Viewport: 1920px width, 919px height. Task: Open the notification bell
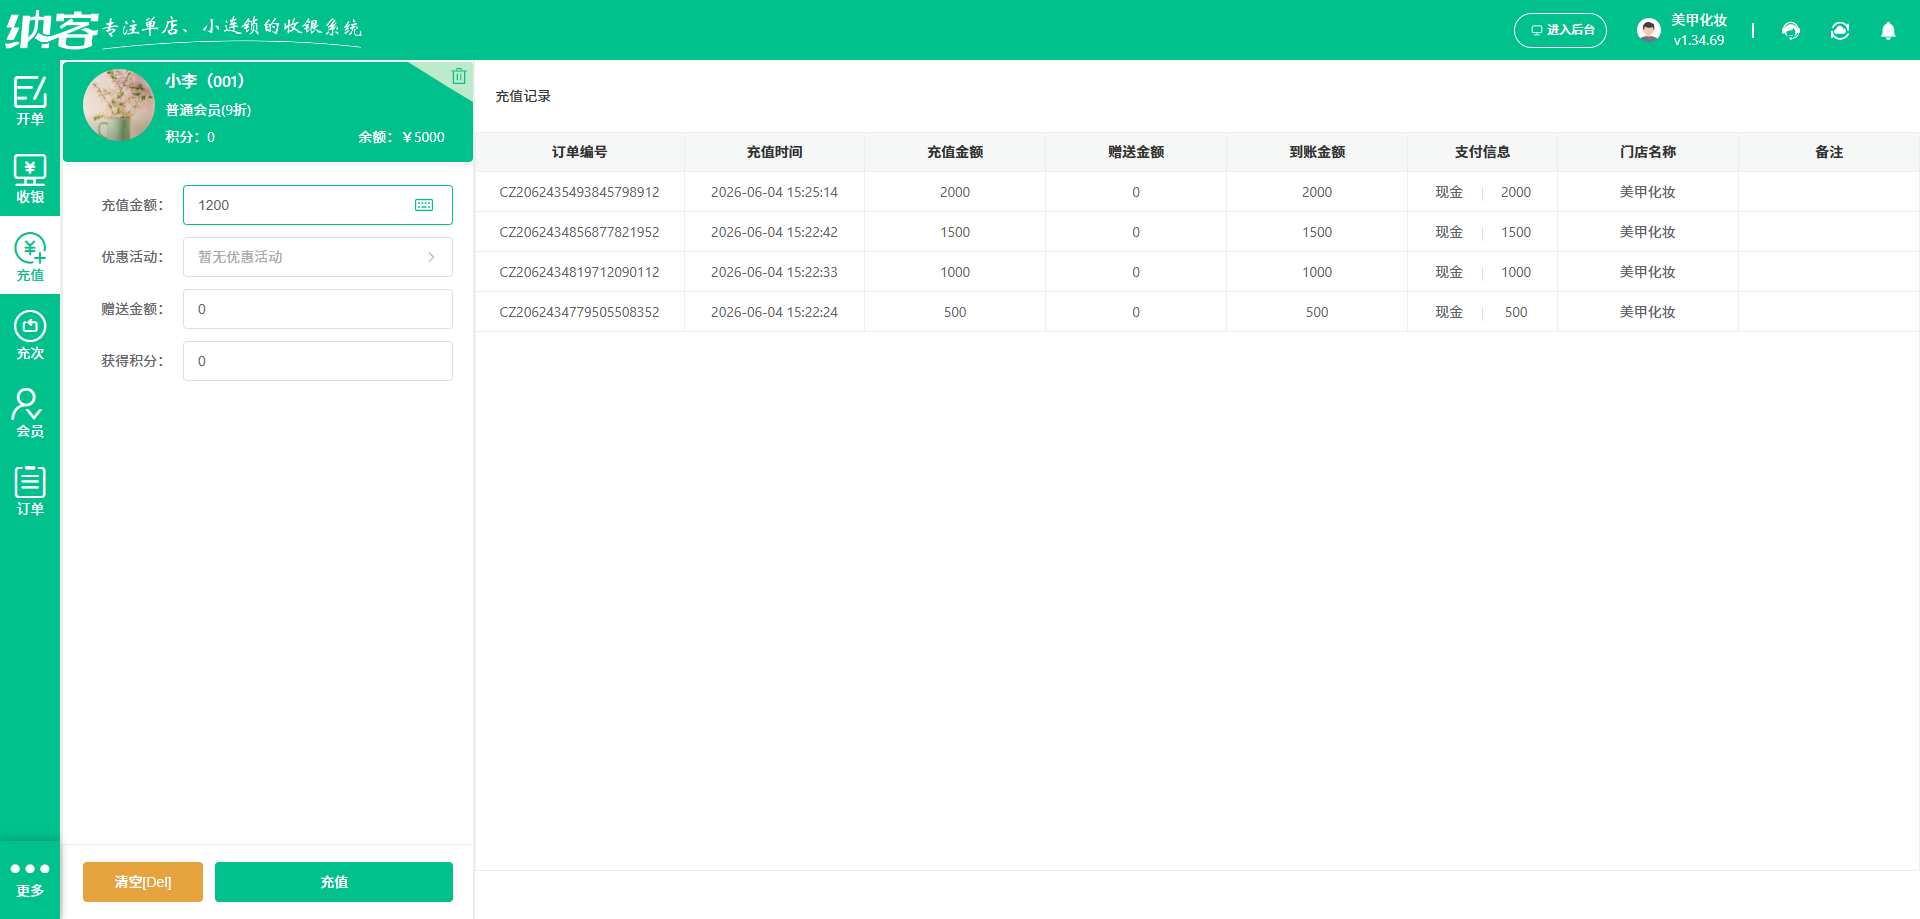point(1888,31)
